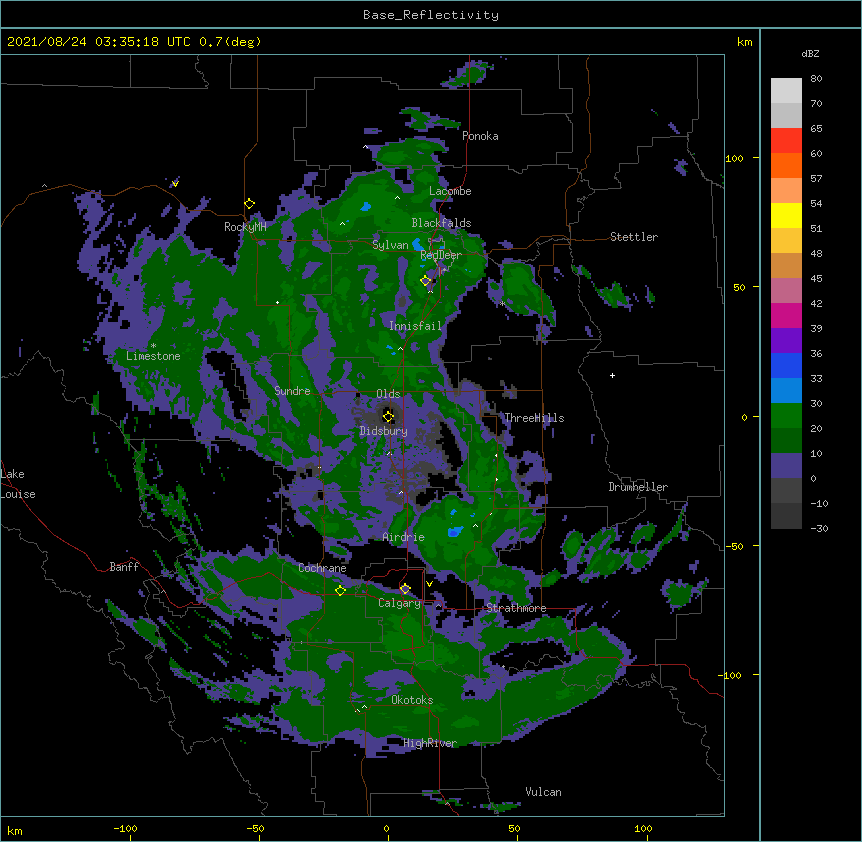The height and width of the screenshot is (842, 862).
Task: Click the Lake Louise label
Action: [18, 484]
